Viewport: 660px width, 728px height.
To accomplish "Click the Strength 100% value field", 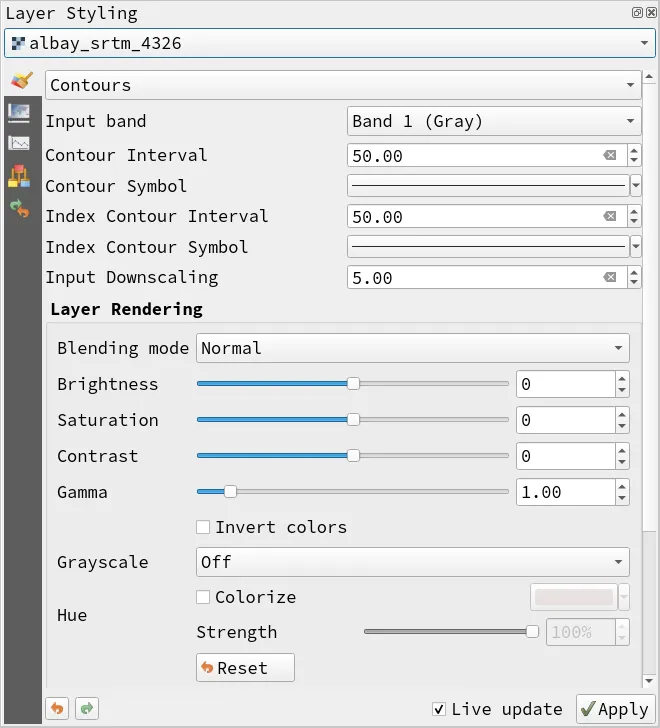I will [x=581, y=632].
